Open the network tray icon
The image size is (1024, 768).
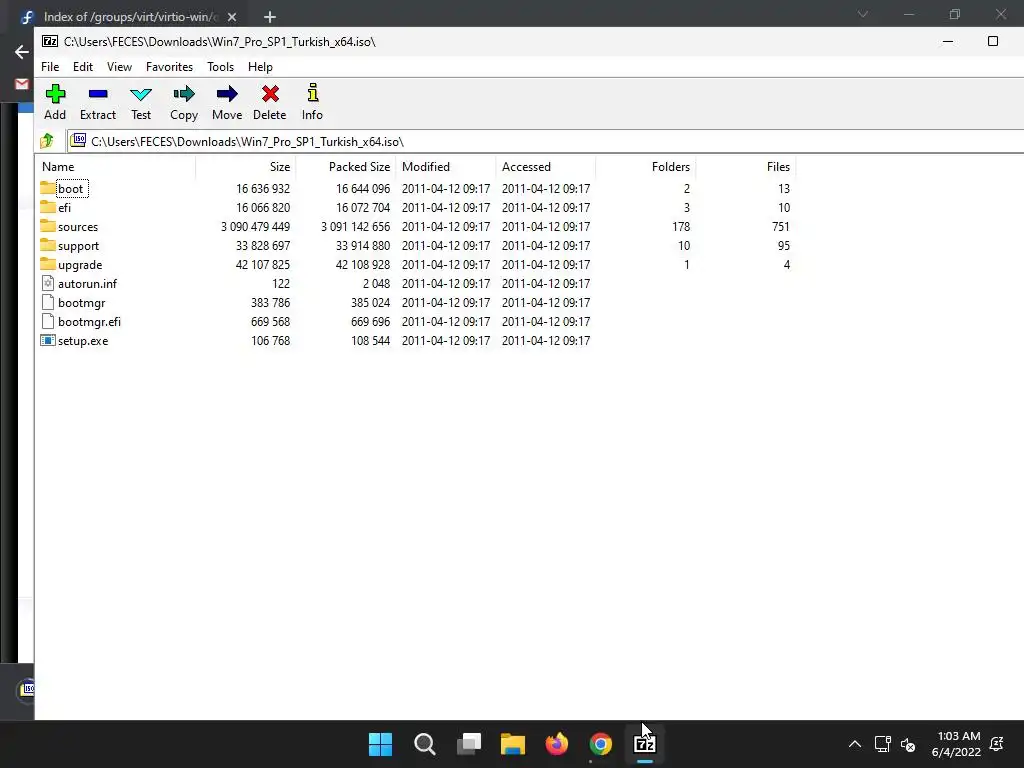882,744
